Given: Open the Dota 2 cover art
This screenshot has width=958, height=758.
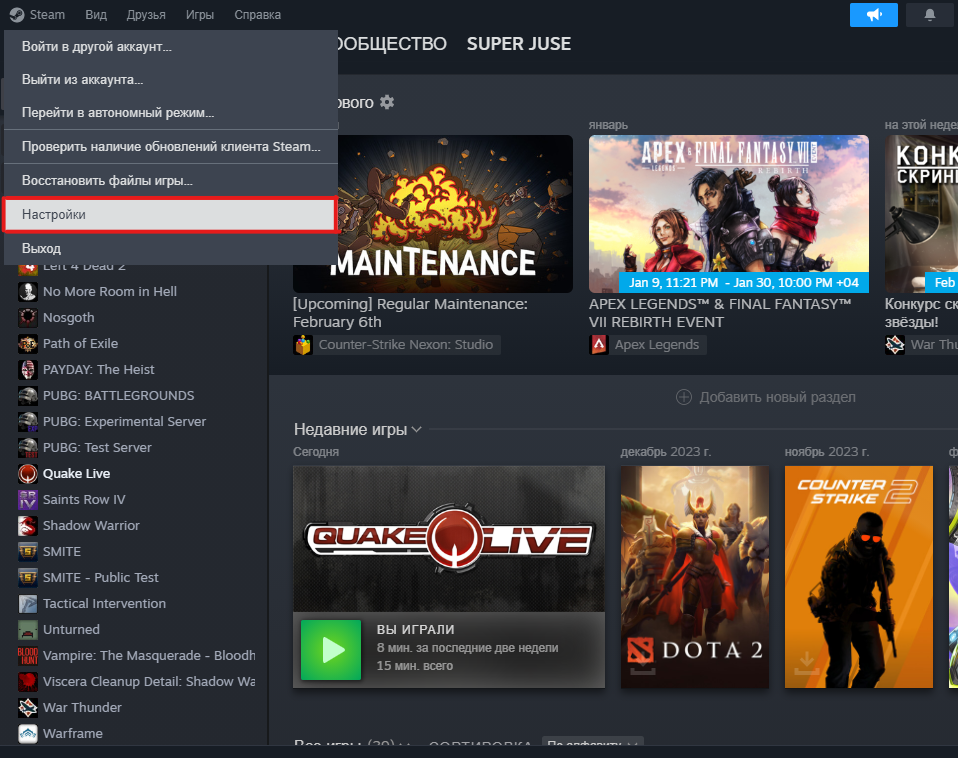Looking at the screenshot, I should (x=695, y=577).
